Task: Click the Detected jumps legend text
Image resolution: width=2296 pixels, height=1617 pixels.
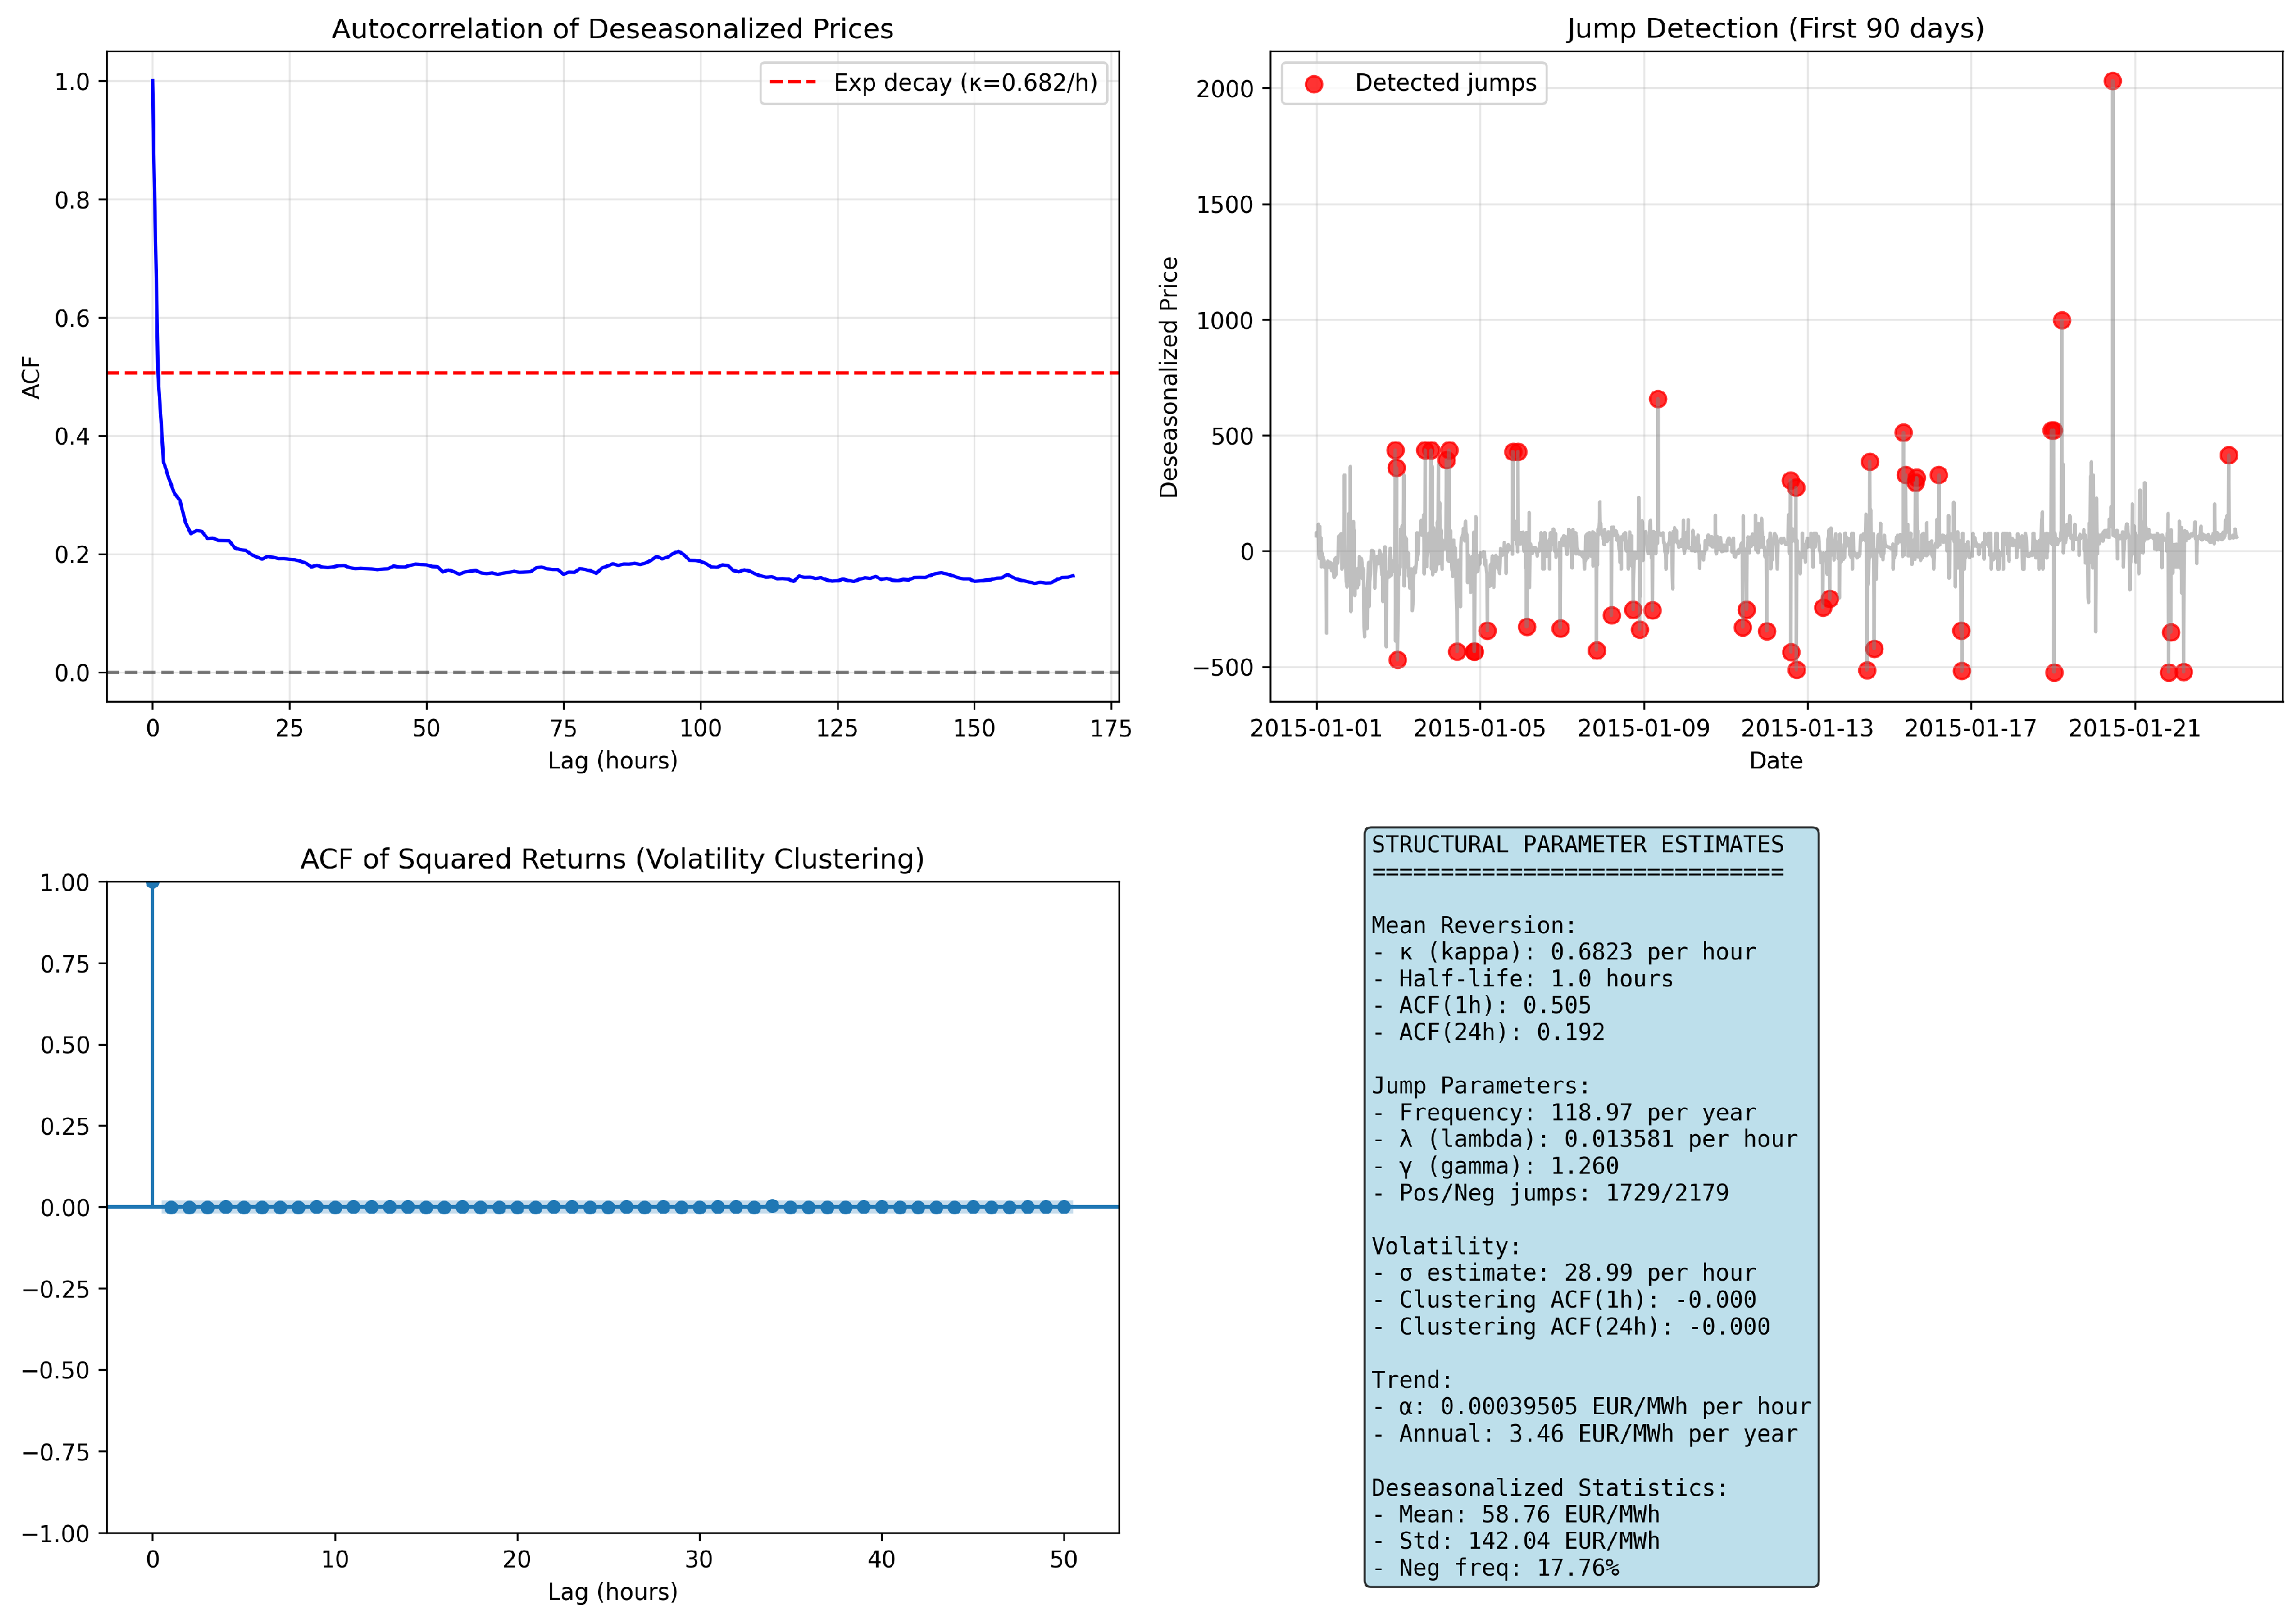Action: (1445, 83)
